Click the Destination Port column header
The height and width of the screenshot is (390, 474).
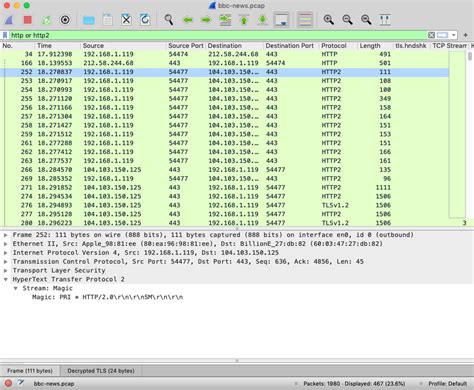(x=291, y=46)
